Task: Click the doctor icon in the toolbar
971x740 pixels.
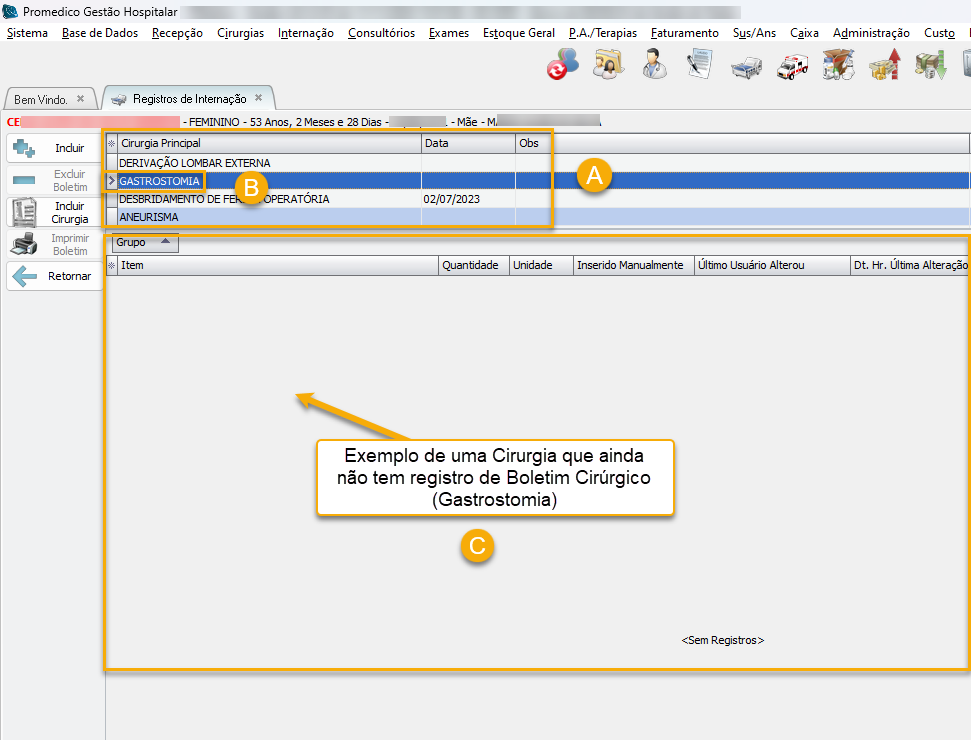Action: [655, 66]
